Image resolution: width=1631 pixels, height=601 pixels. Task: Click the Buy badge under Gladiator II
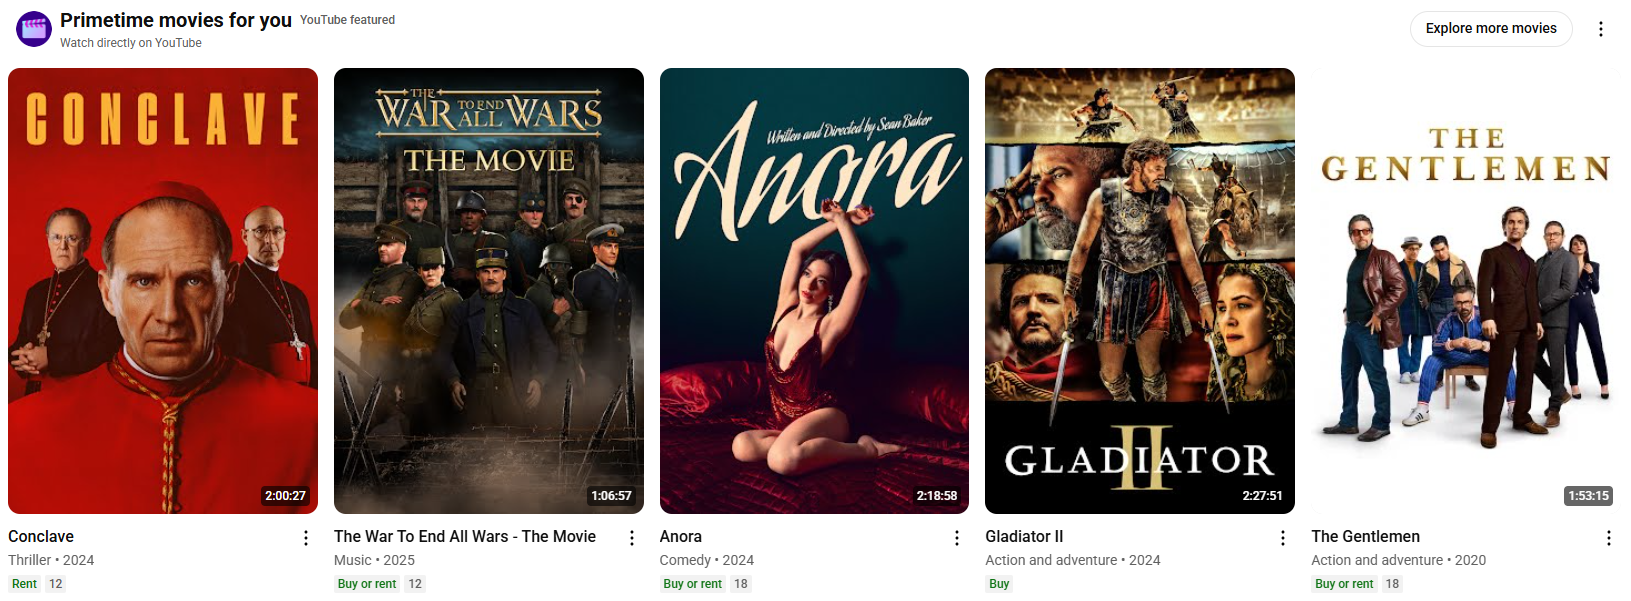tap(999, 584)
